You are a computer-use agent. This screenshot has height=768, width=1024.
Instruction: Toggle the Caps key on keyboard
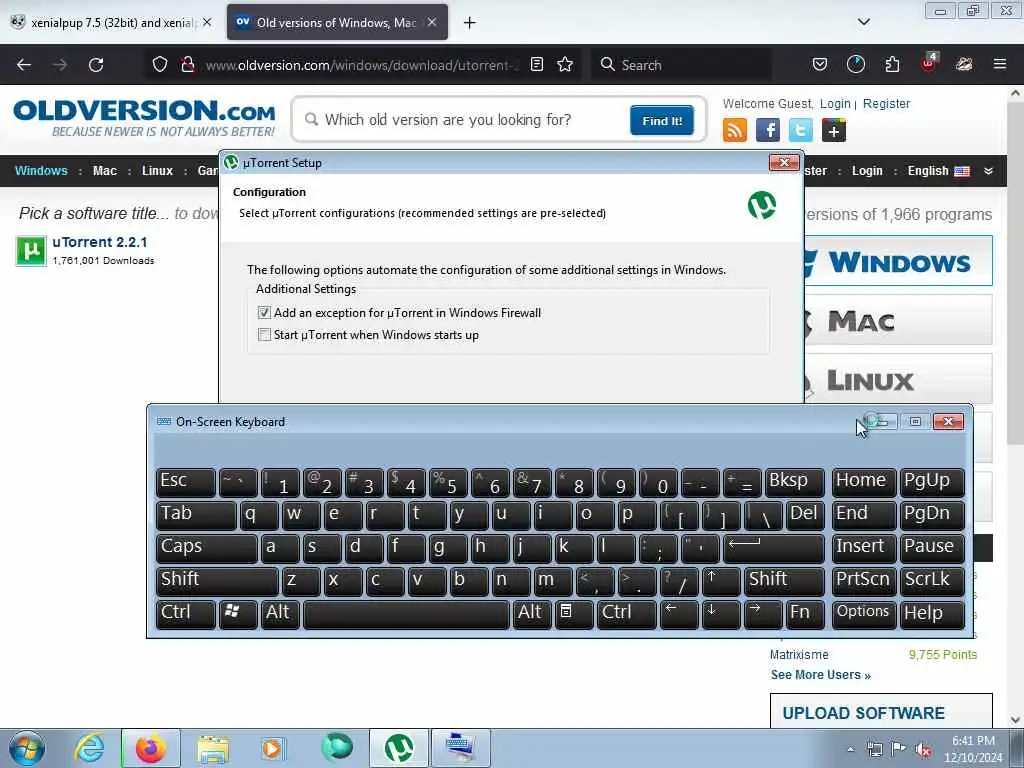coord(207,547)
